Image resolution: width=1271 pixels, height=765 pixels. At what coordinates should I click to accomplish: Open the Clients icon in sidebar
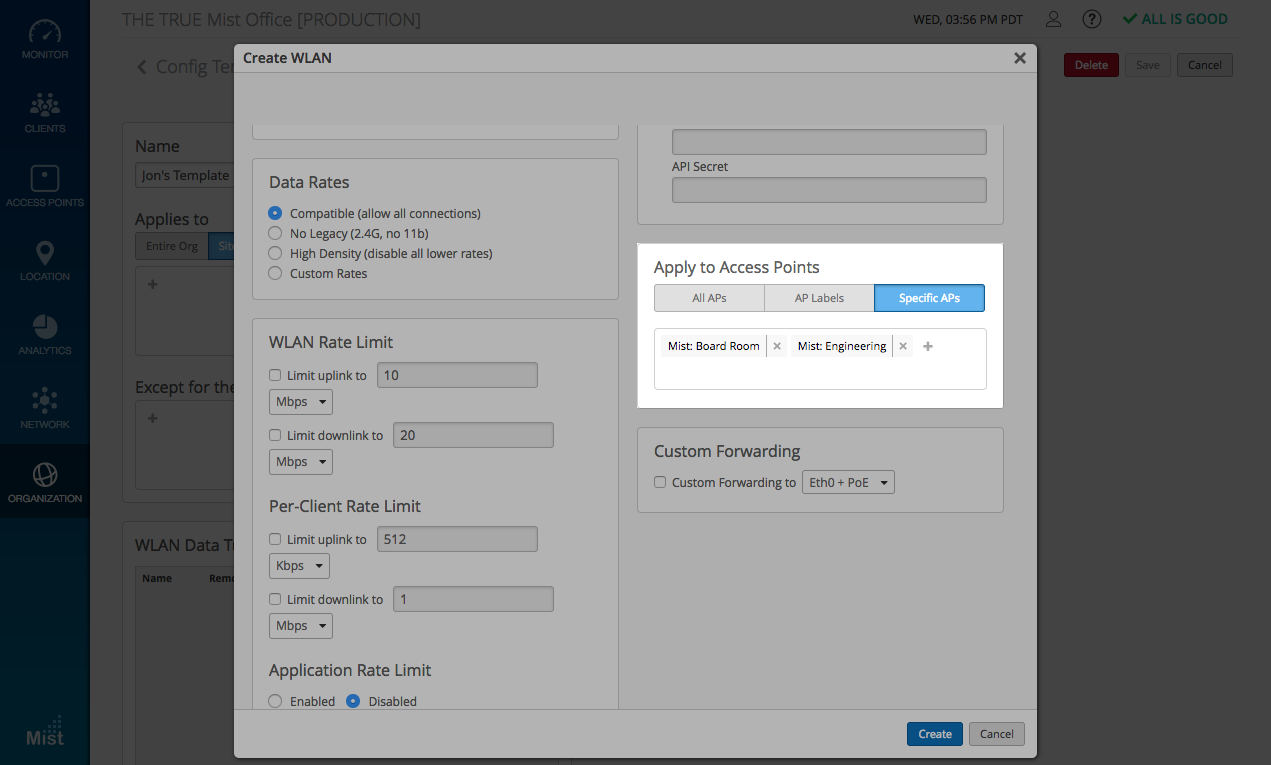pos(44,113)
